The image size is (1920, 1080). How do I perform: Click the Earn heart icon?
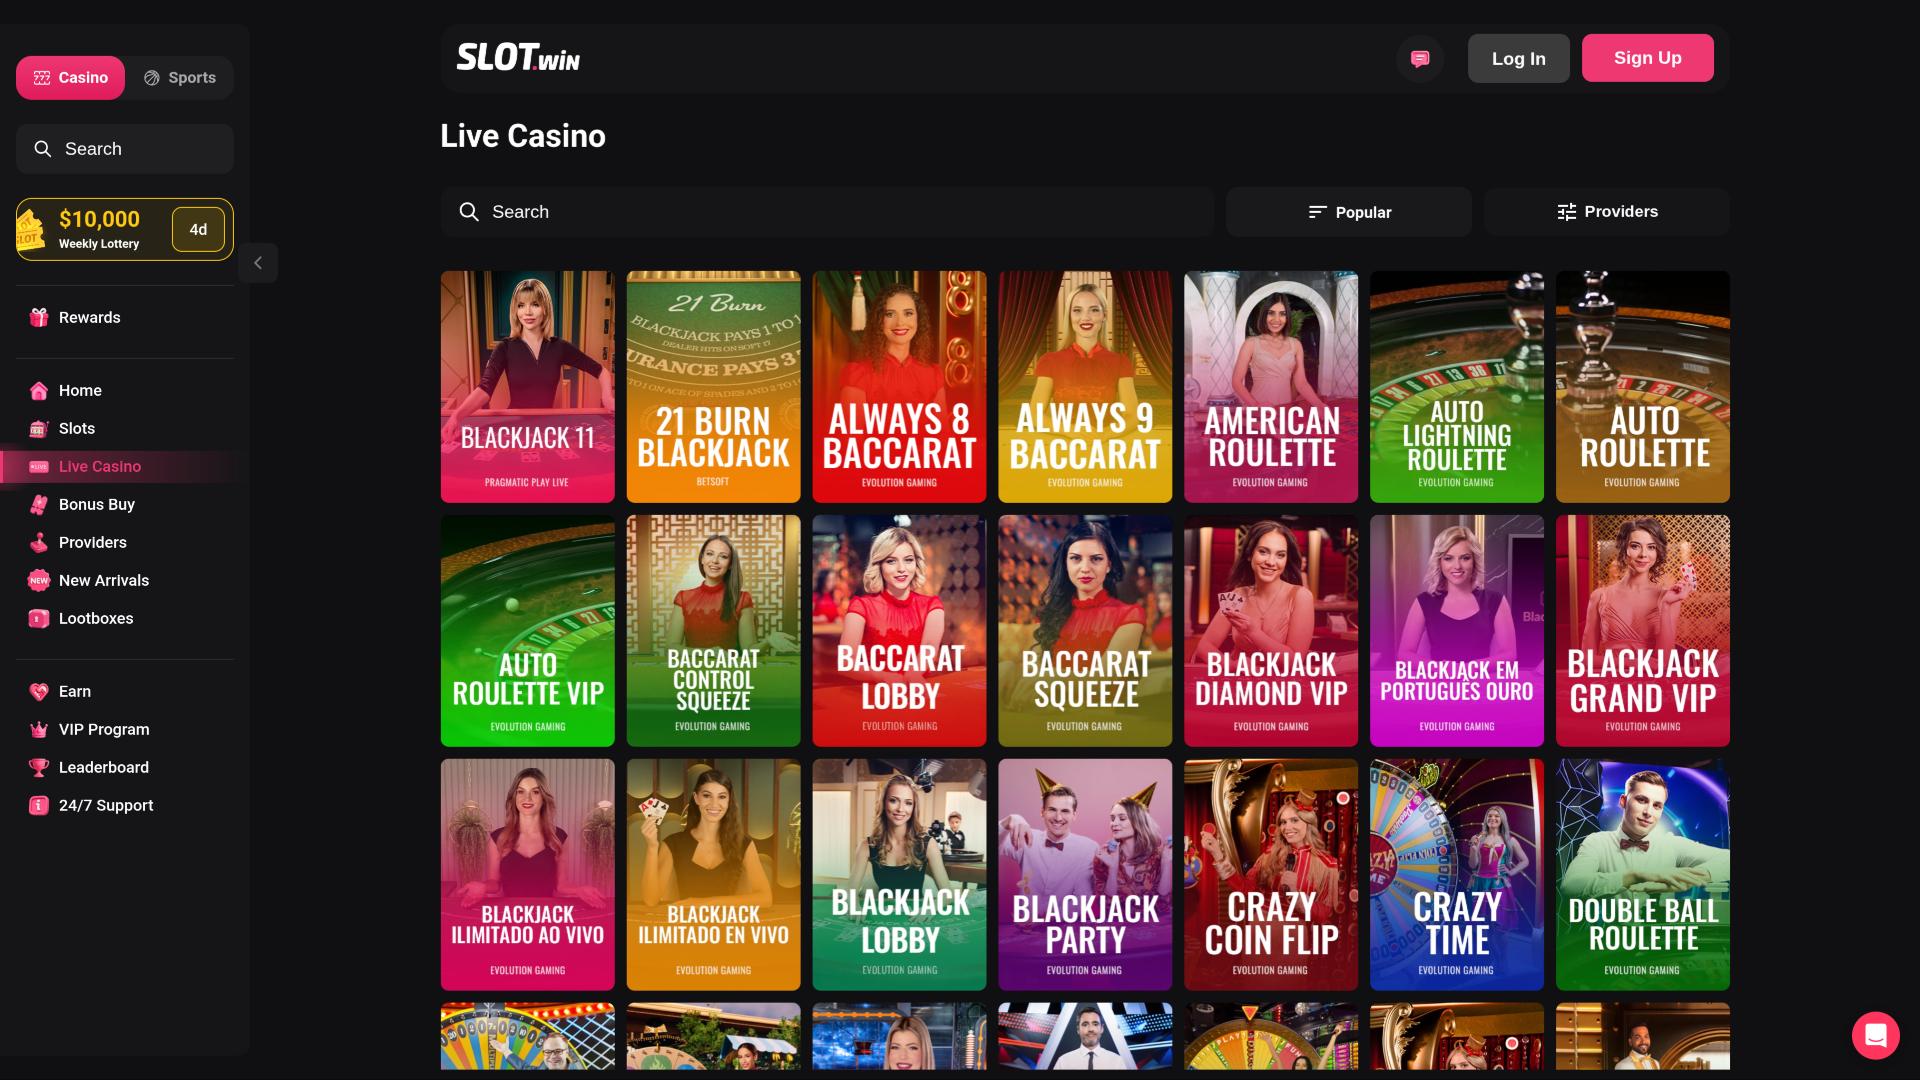point(39,692)
